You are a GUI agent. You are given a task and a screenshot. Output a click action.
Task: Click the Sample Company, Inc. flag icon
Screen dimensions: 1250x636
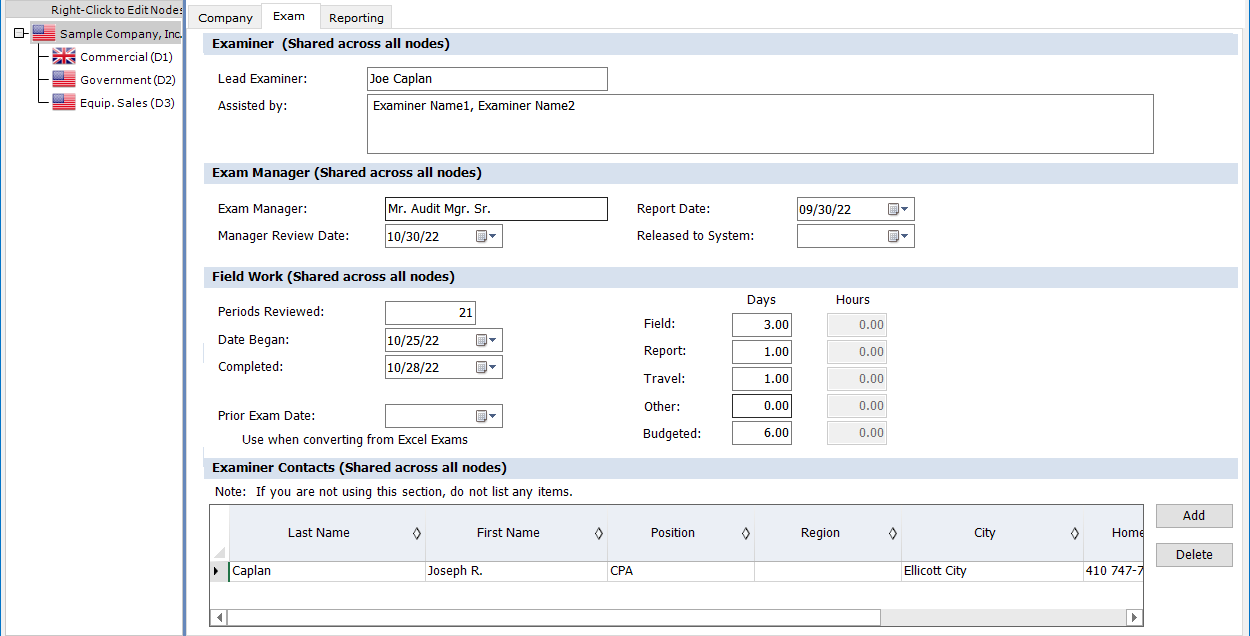(x=43, y=34)
